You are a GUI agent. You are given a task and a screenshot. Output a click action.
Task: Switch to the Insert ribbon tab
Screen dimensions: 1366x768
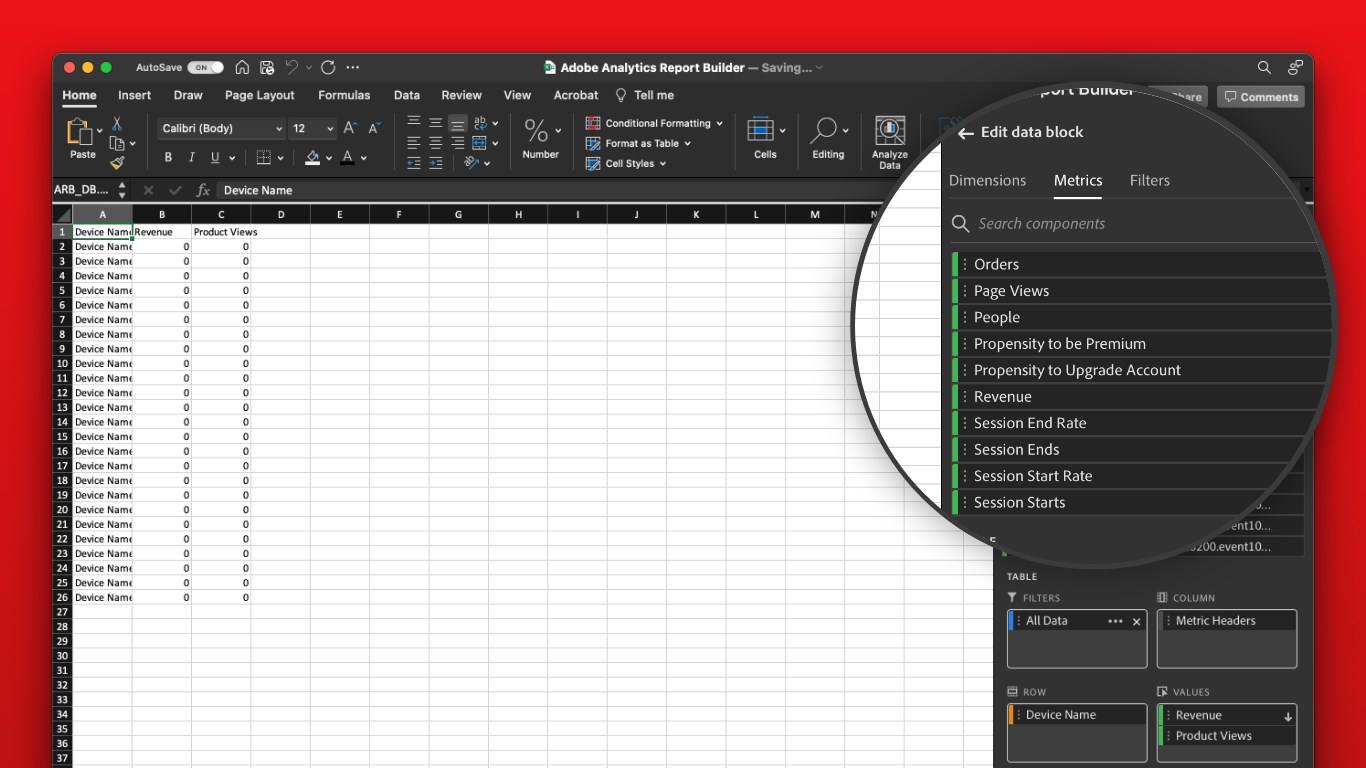(134, 95)
